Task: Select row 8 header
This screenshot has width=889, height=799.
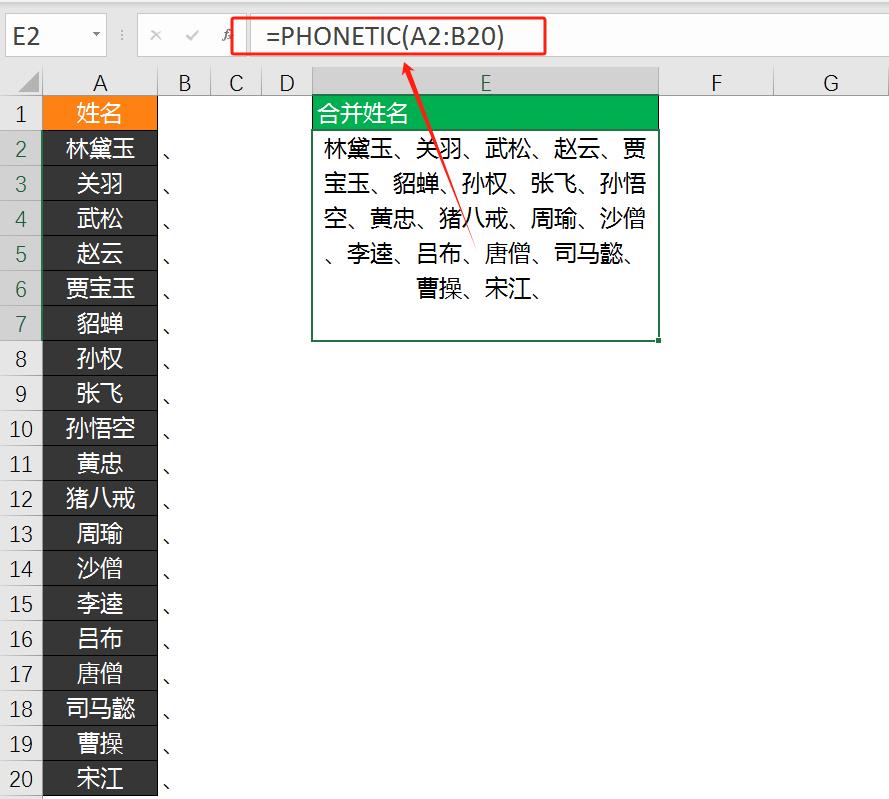Action: 21,358
